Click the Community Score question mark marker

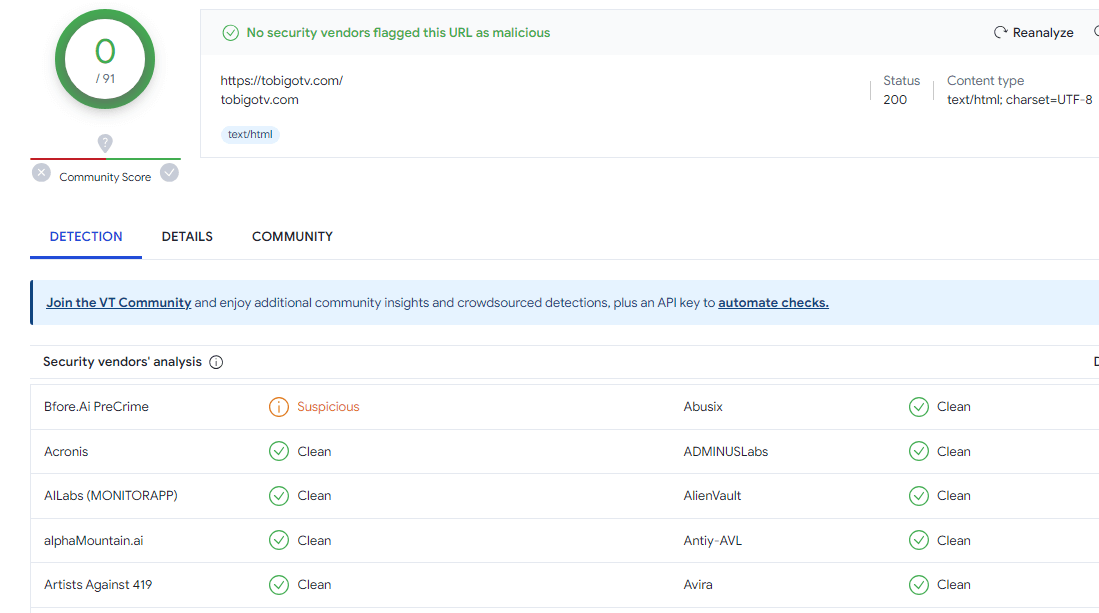(105, 143)
